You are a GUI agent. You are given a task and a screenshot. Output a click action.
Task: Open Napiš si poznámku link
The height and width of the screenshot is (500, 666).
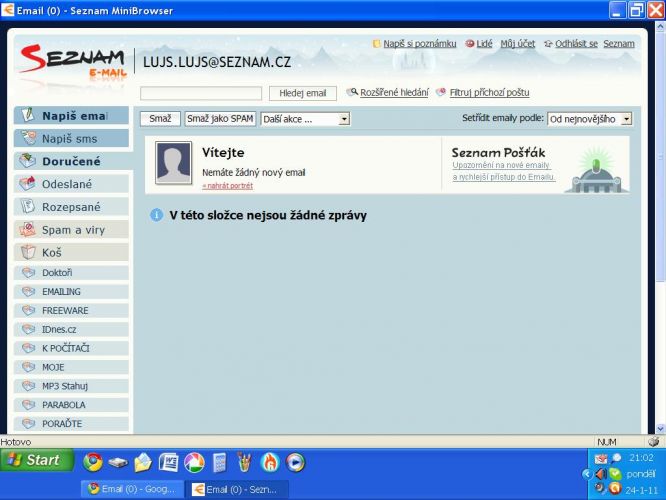coord(420,44)
